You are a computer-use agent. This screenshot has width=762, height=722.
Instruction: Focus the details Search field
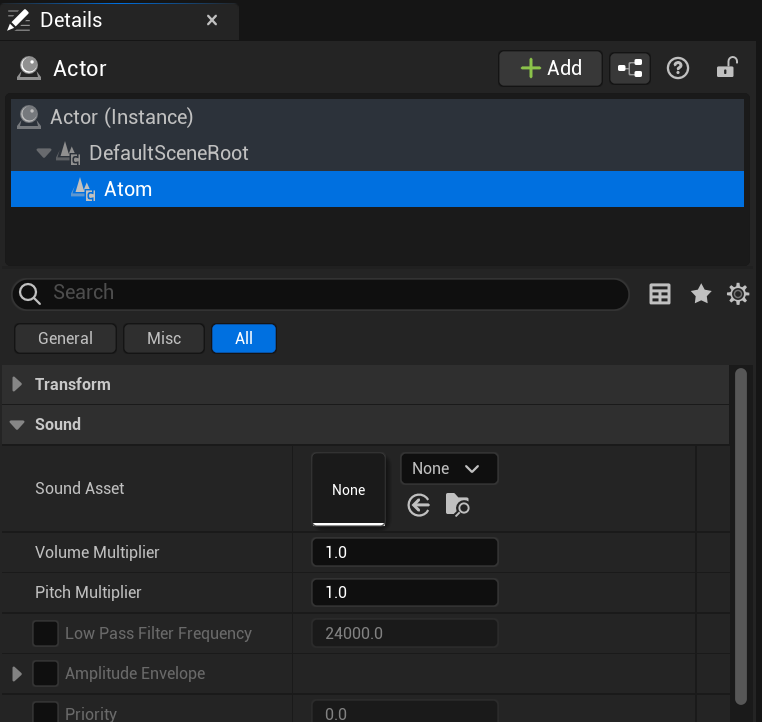point(321,294)
